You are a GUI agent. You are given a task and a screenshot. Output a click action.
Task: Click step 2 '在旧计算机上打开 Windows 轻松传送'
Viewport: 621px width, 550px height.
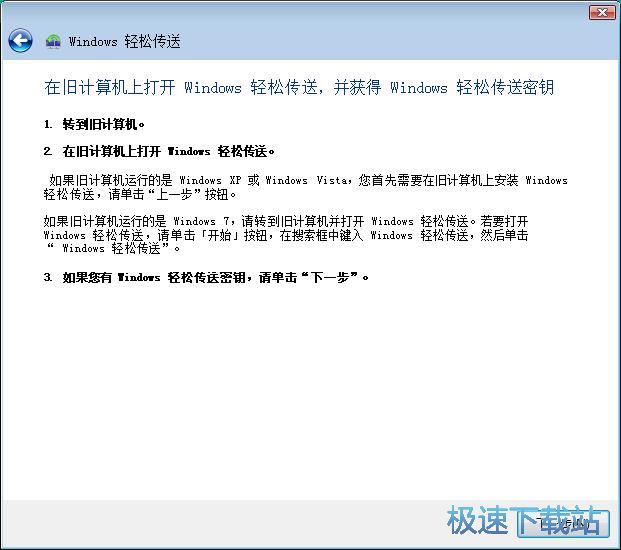159,151
